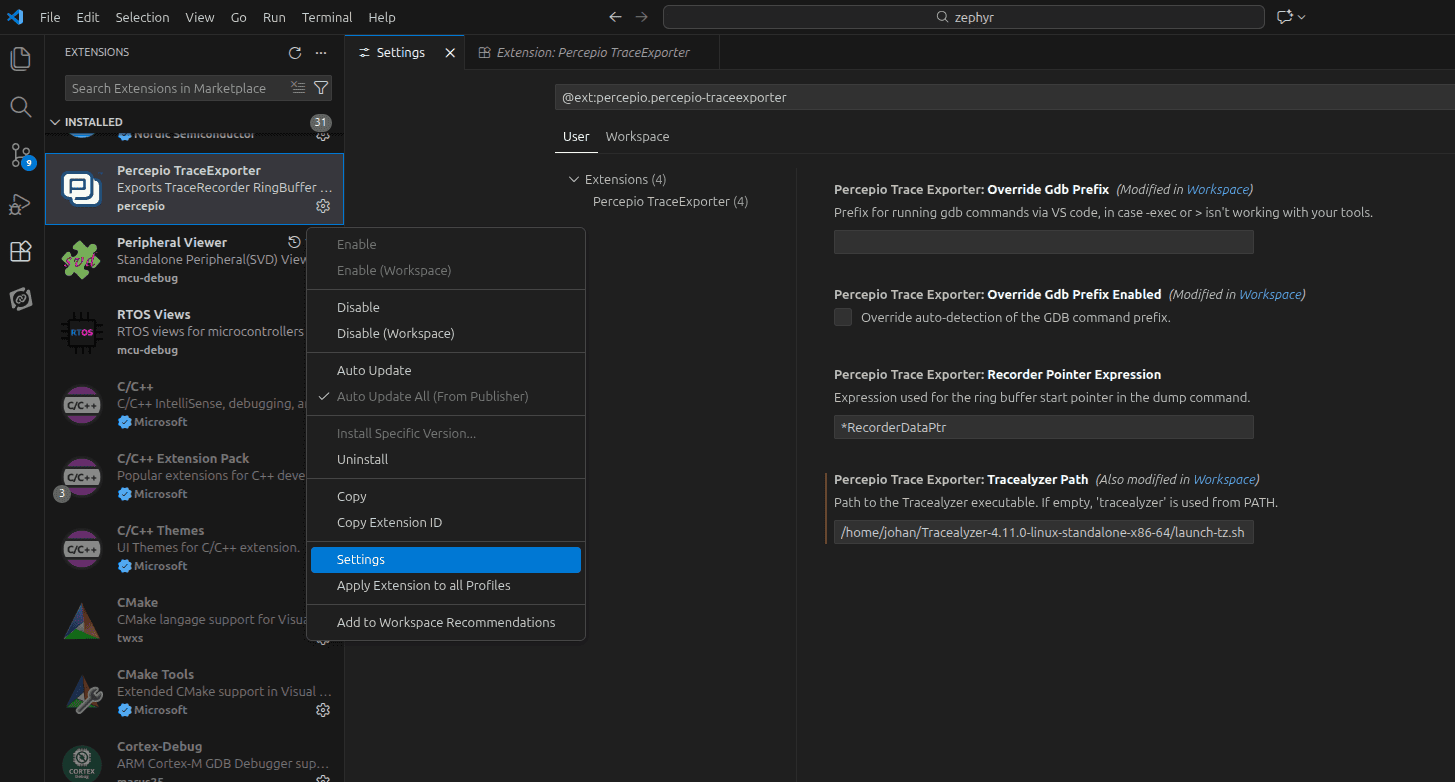Open the Run and Debug view
This screenshot has width=1455, height=782.
pyautogui.click(x=20, y=204)
